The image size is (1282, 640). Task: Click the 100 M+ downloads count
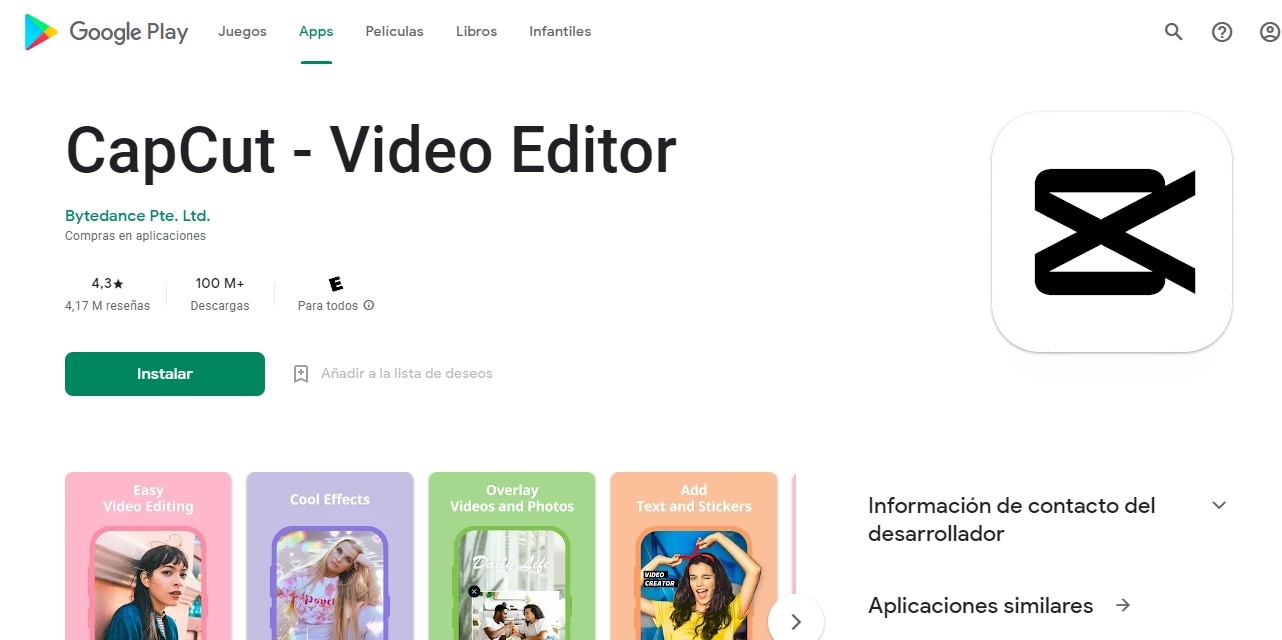[x=220, y=284]
